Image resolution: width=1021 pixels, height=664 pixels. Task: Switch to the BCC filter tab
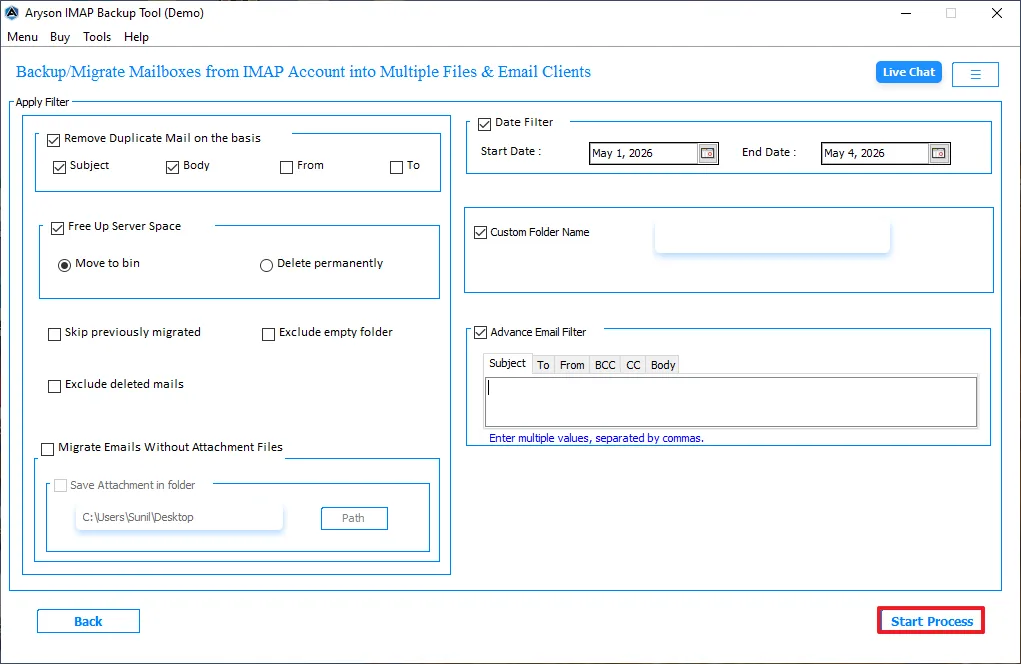[x=605, y=365]
